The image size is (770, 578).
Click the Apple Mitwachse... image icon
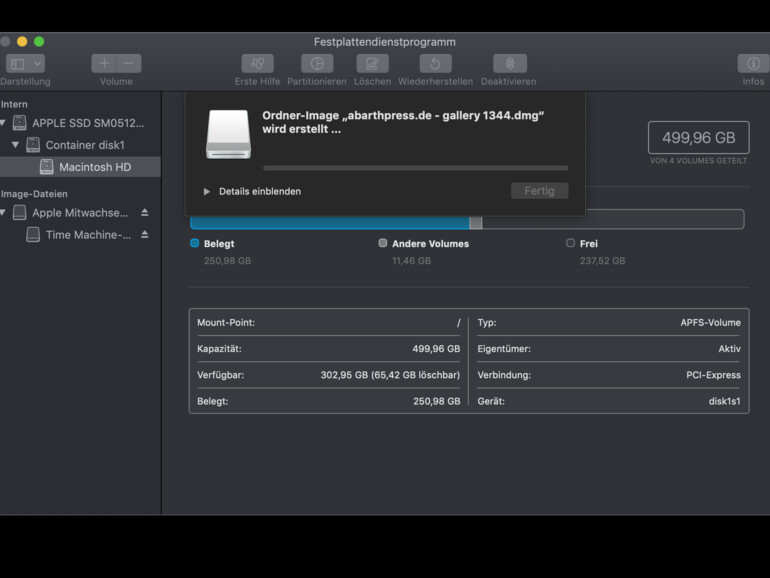pyautogui.click(x=20, y=213)
